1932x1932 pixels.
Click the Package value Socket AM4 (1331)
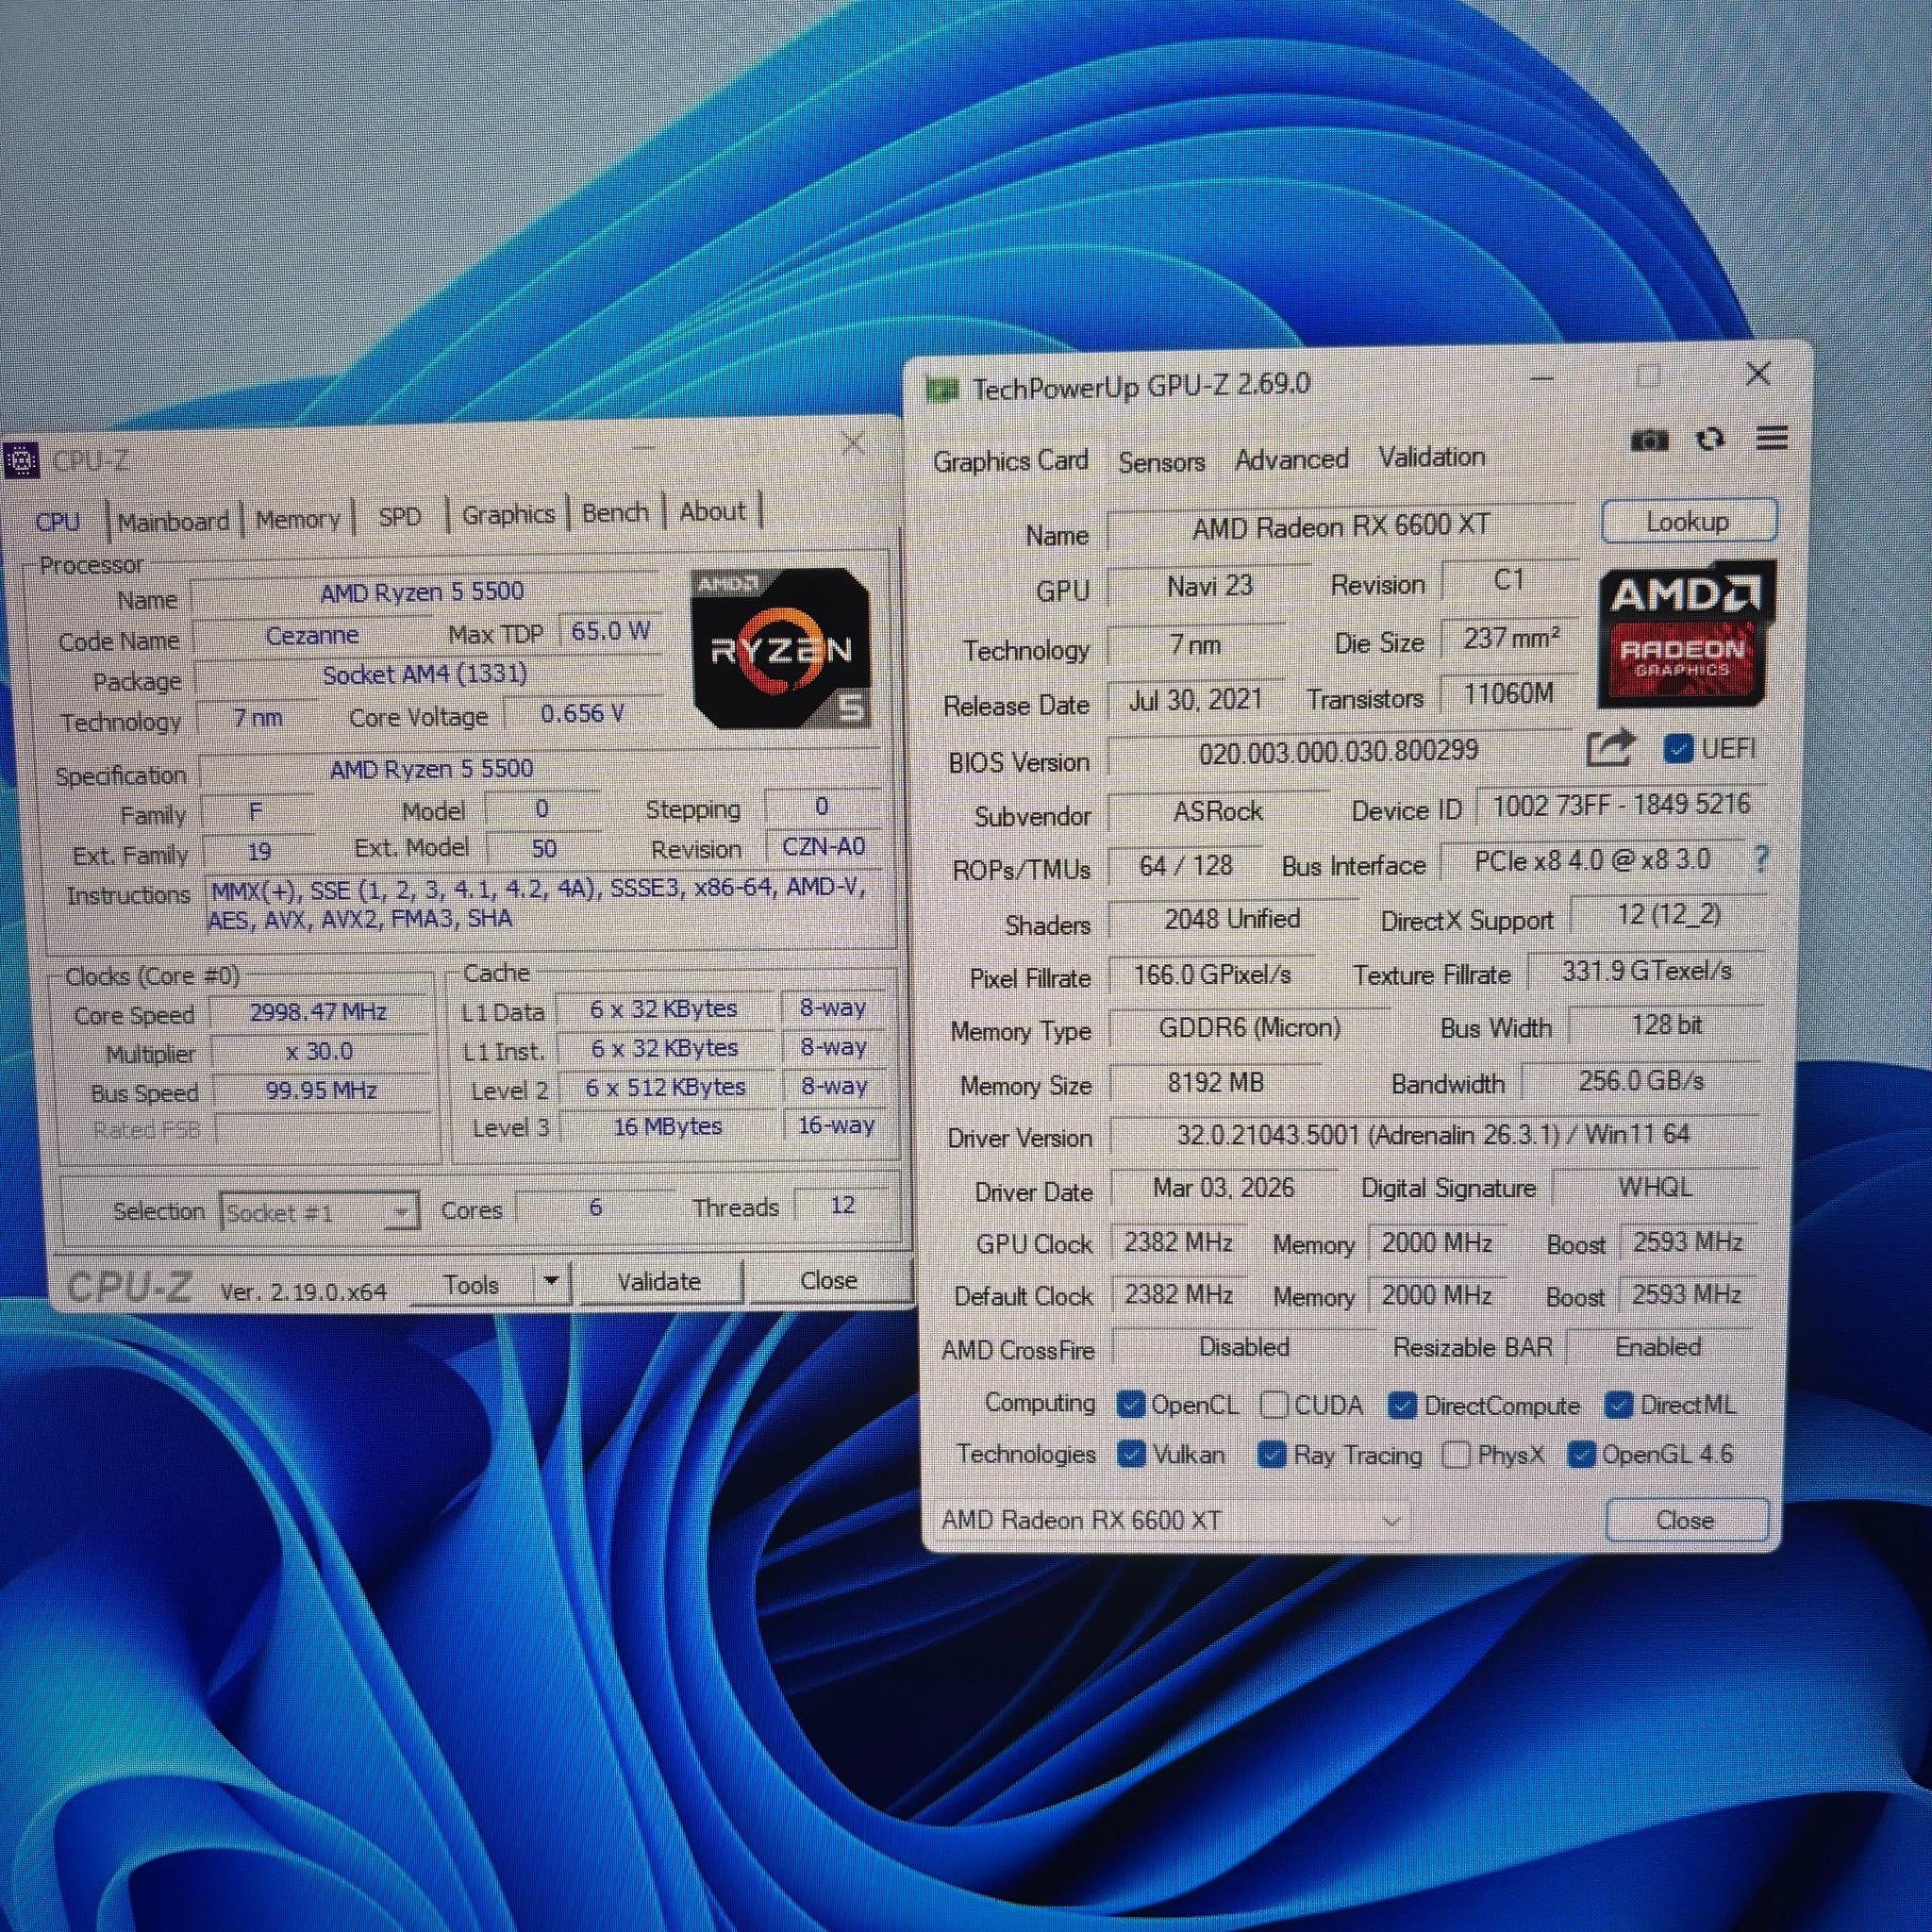pyautogui.click(x=425, y=675)
